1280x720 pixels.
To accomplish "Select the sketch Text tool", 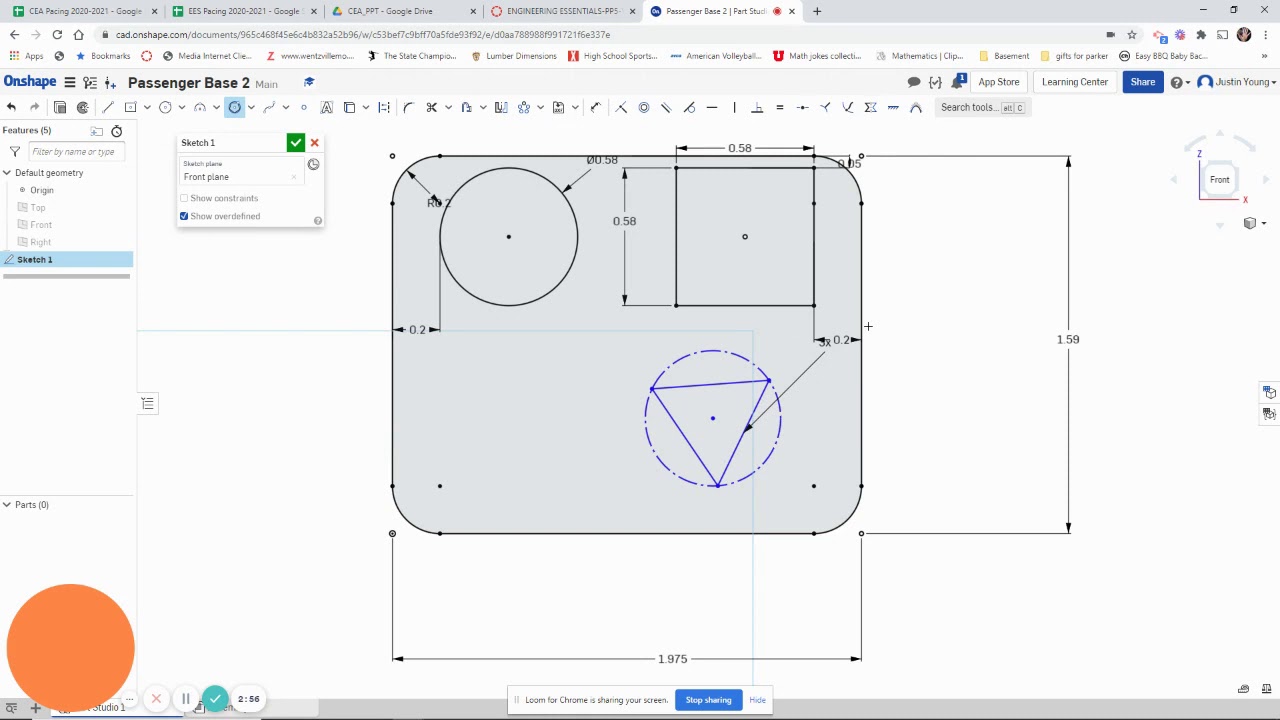I will (x=326, y=107).
